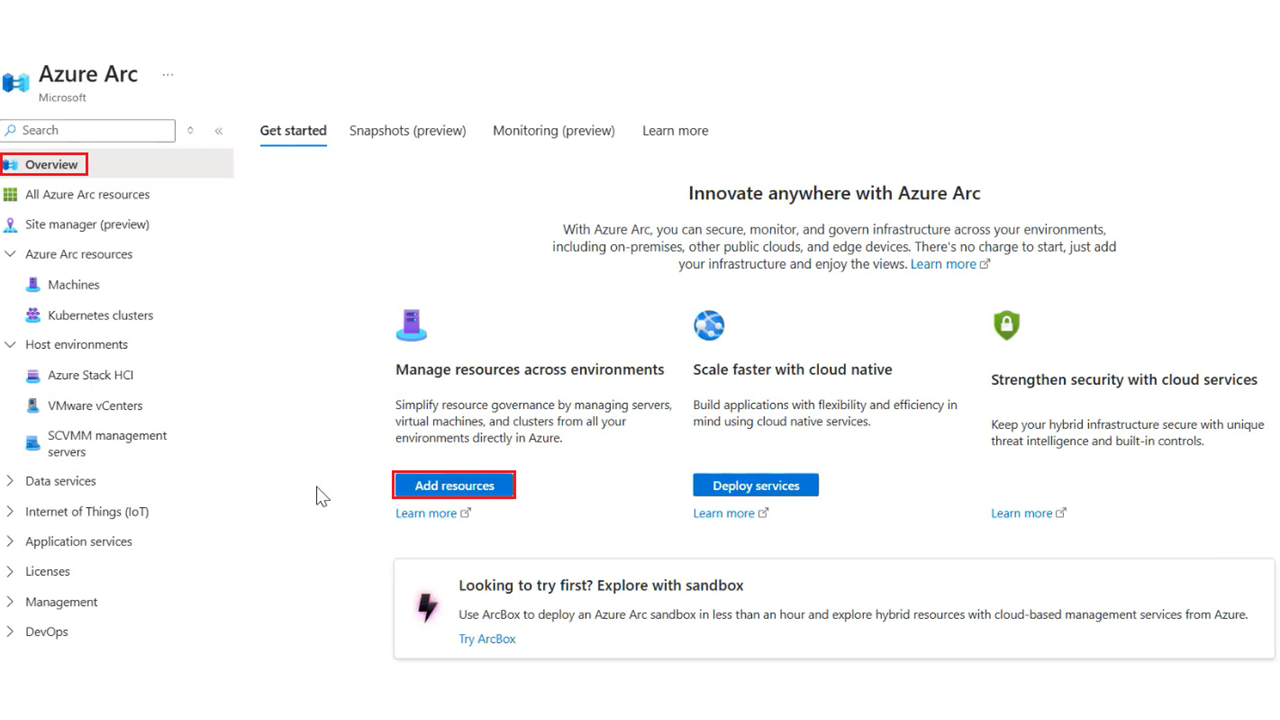1280x720 pixels.
Task: Click the Add resources button
Action: point(454,485)
